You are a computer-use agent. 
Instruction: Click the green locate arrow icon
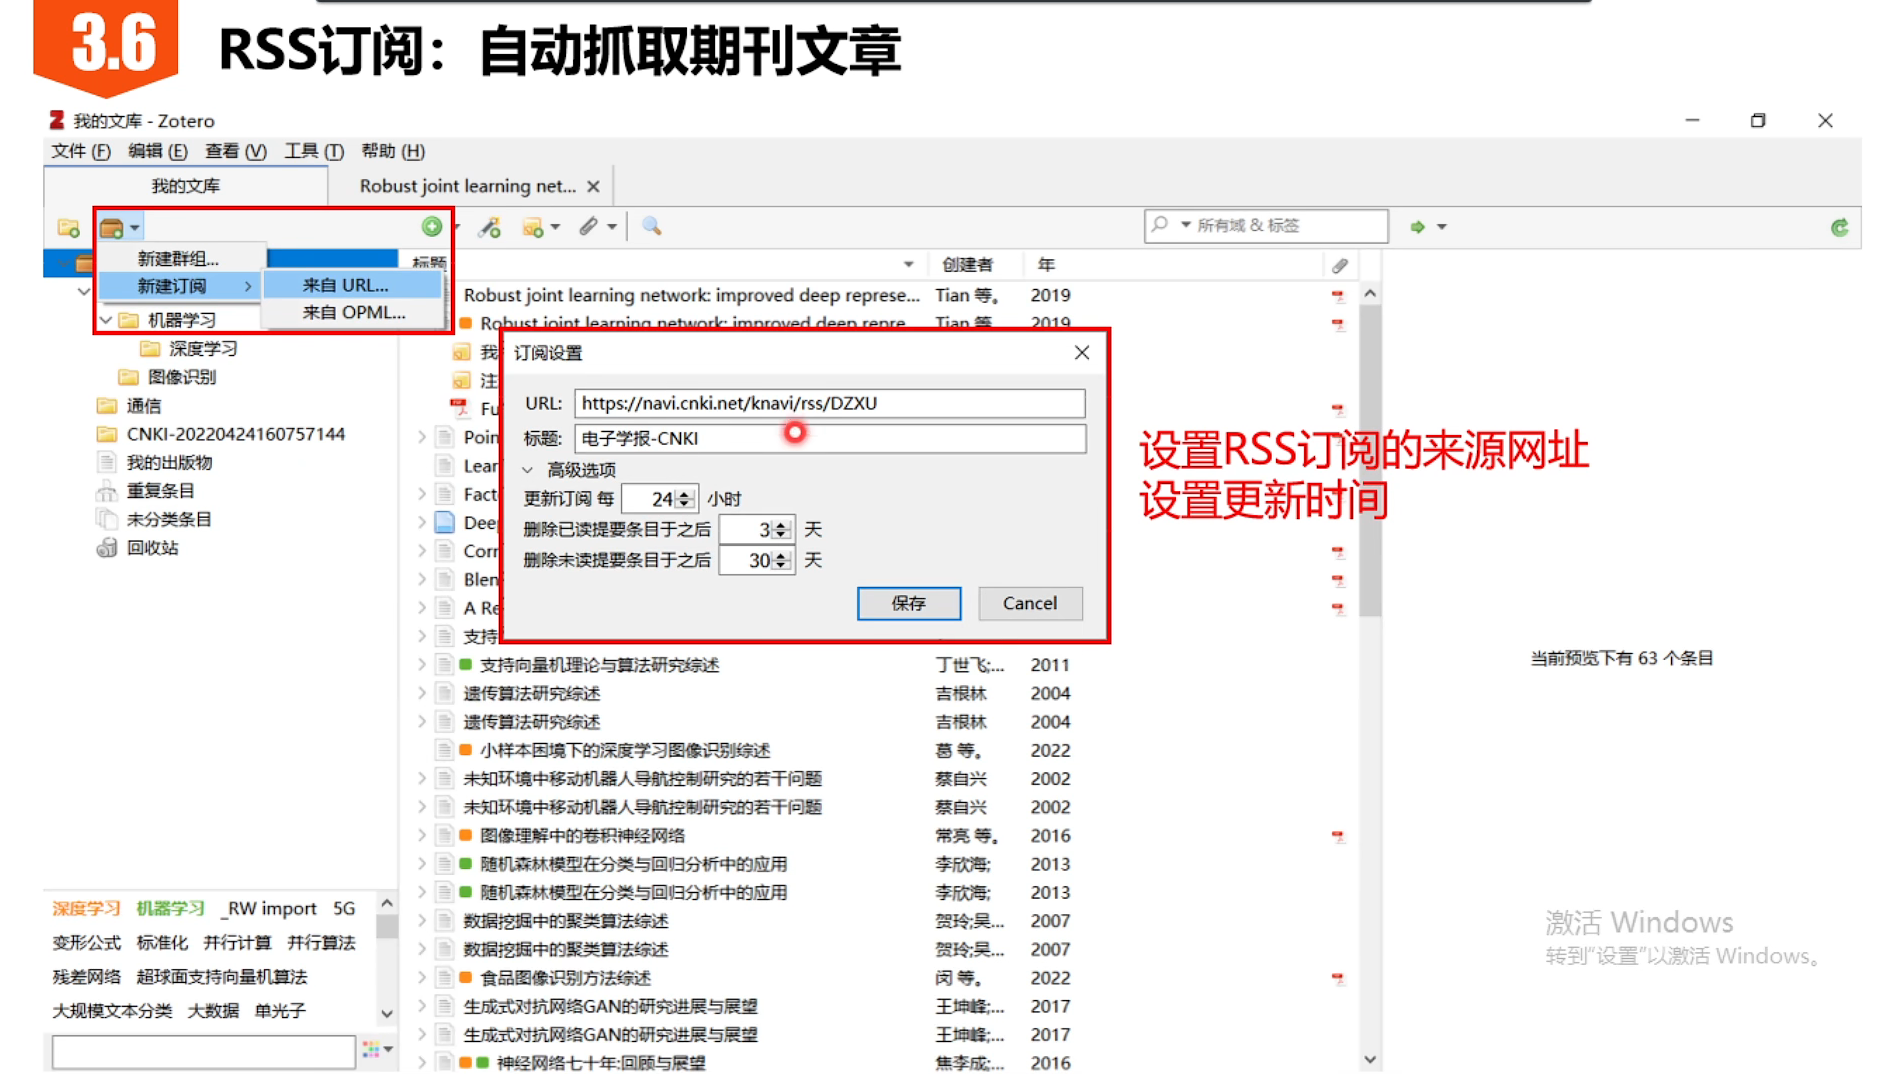click(x=1419, y=227)
